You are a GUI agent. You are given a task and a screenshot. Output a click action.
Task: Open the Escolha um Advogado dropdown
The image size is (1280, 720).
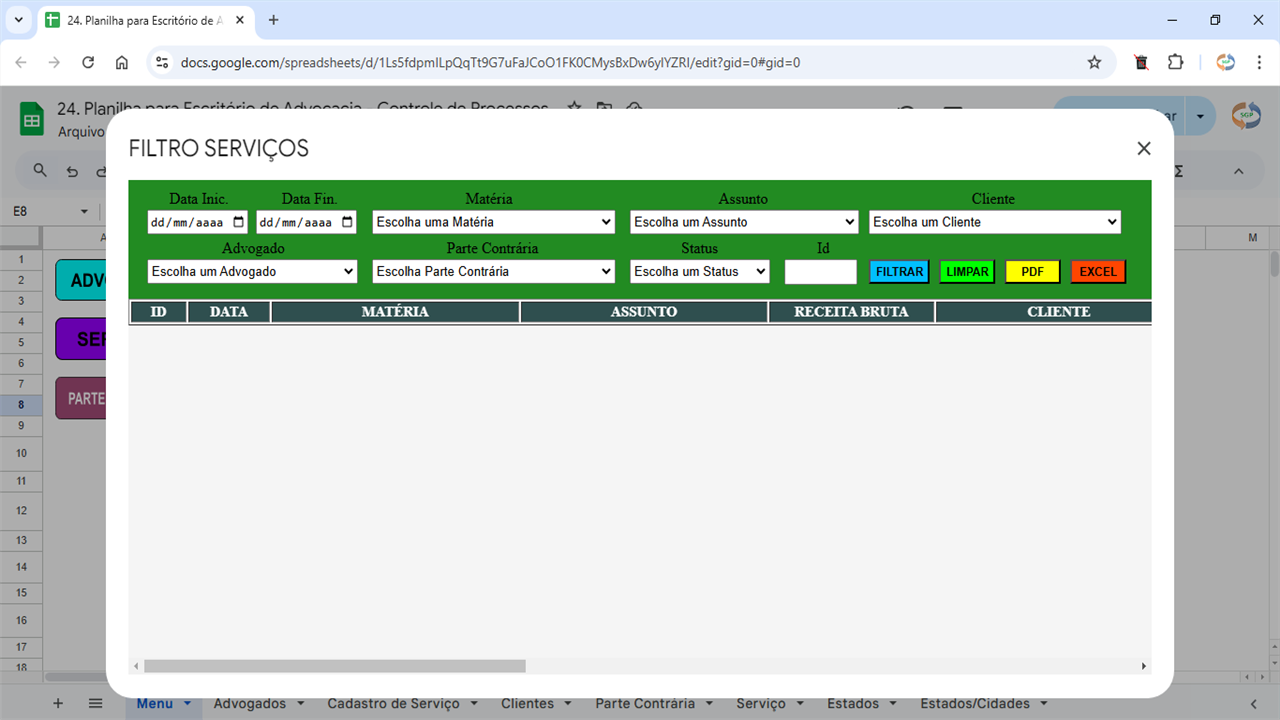(x=252, y=271)
